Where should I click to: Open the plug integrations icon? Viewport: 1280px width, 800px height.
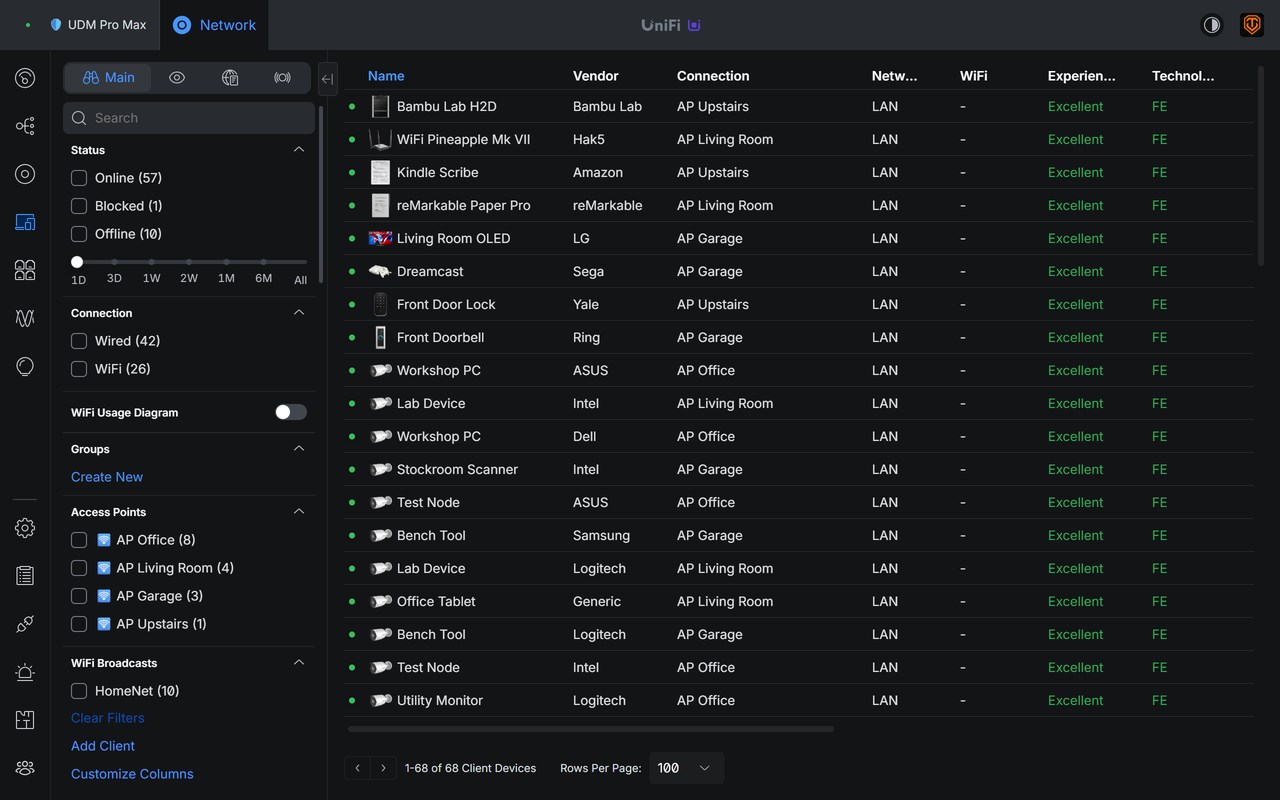(25, 624)
